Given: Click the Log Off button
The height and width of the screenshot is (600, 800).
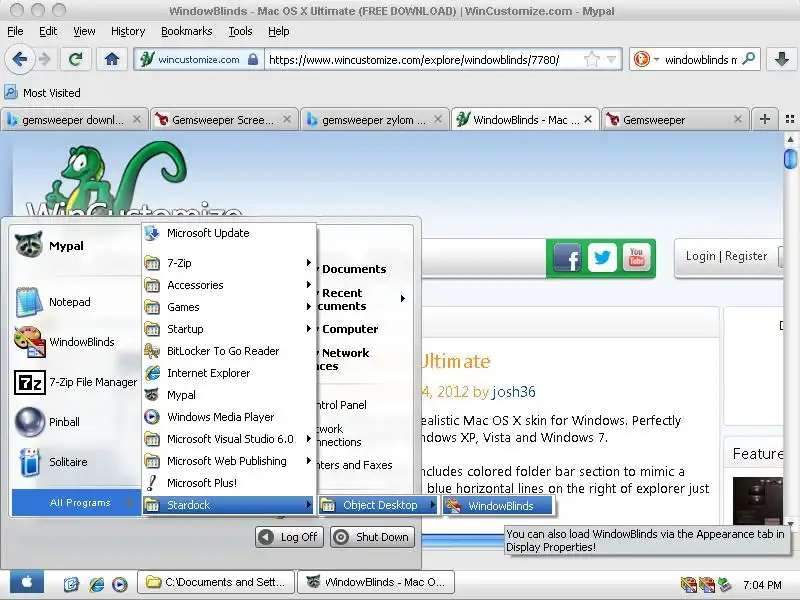Looking at the screenshot, I should coord(289,537).
